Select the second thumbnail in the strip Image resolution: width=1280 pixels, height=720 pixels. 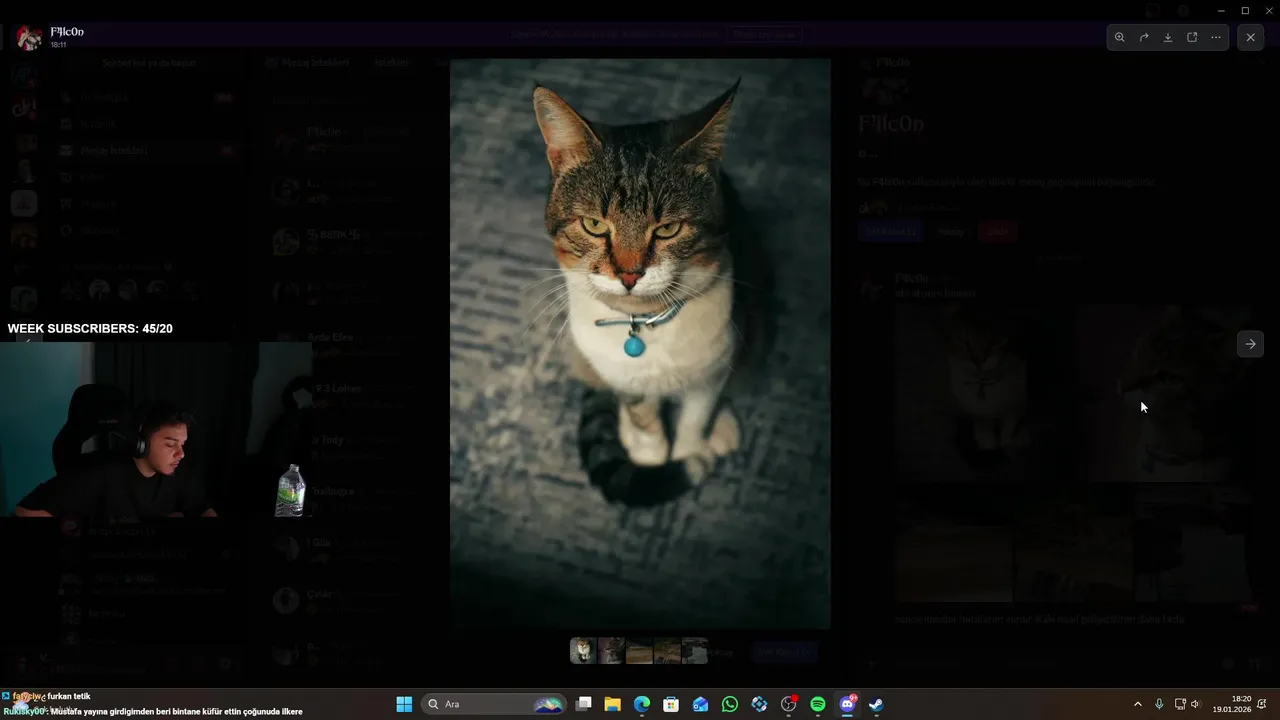point(611,651)
